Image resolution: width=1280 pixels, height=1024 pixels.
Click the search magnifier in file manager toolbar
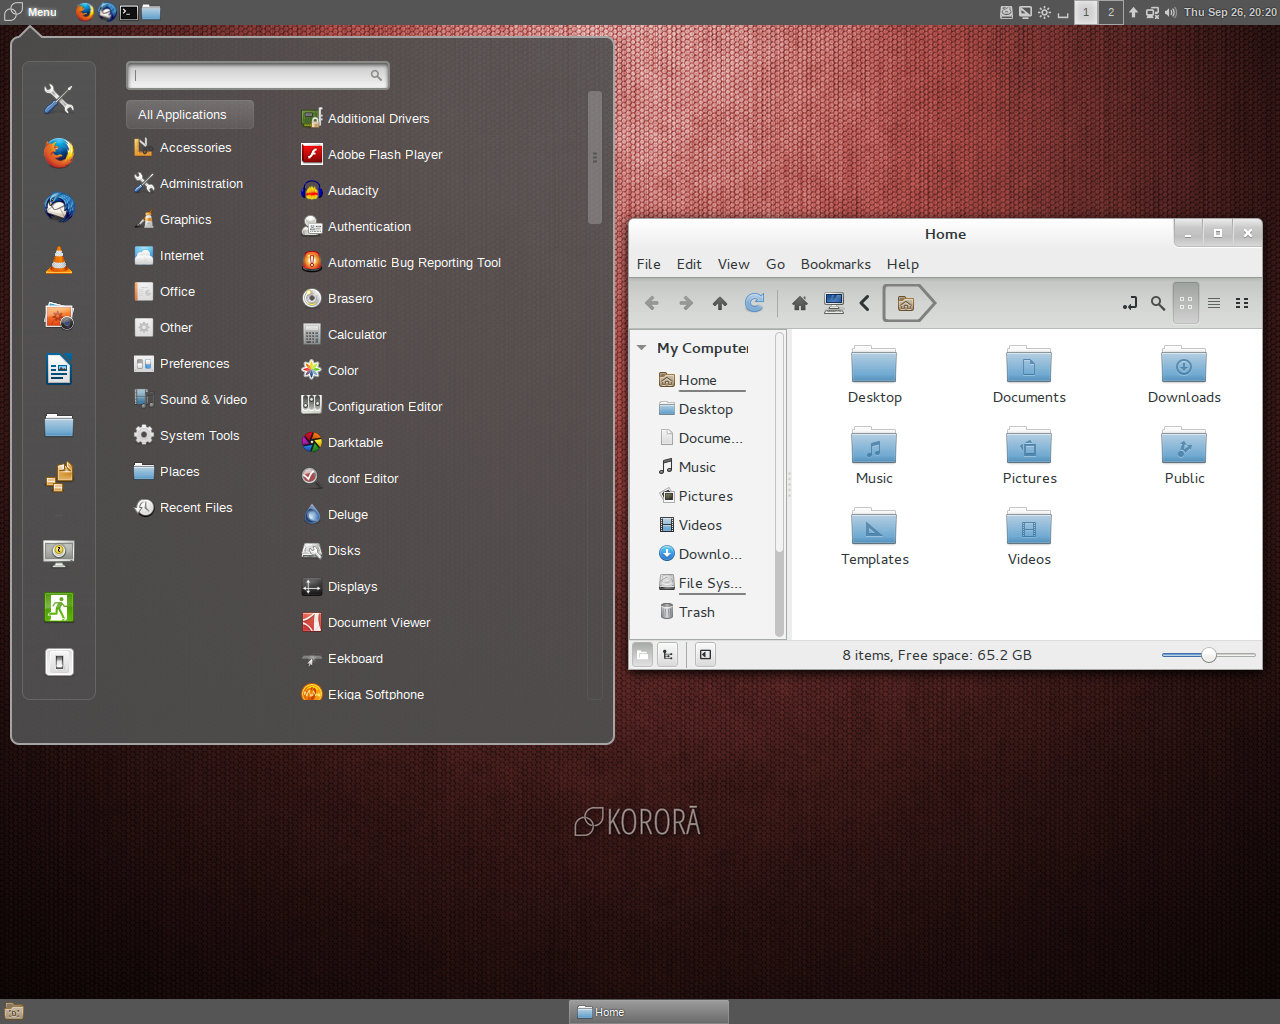tap(1158, 303)
